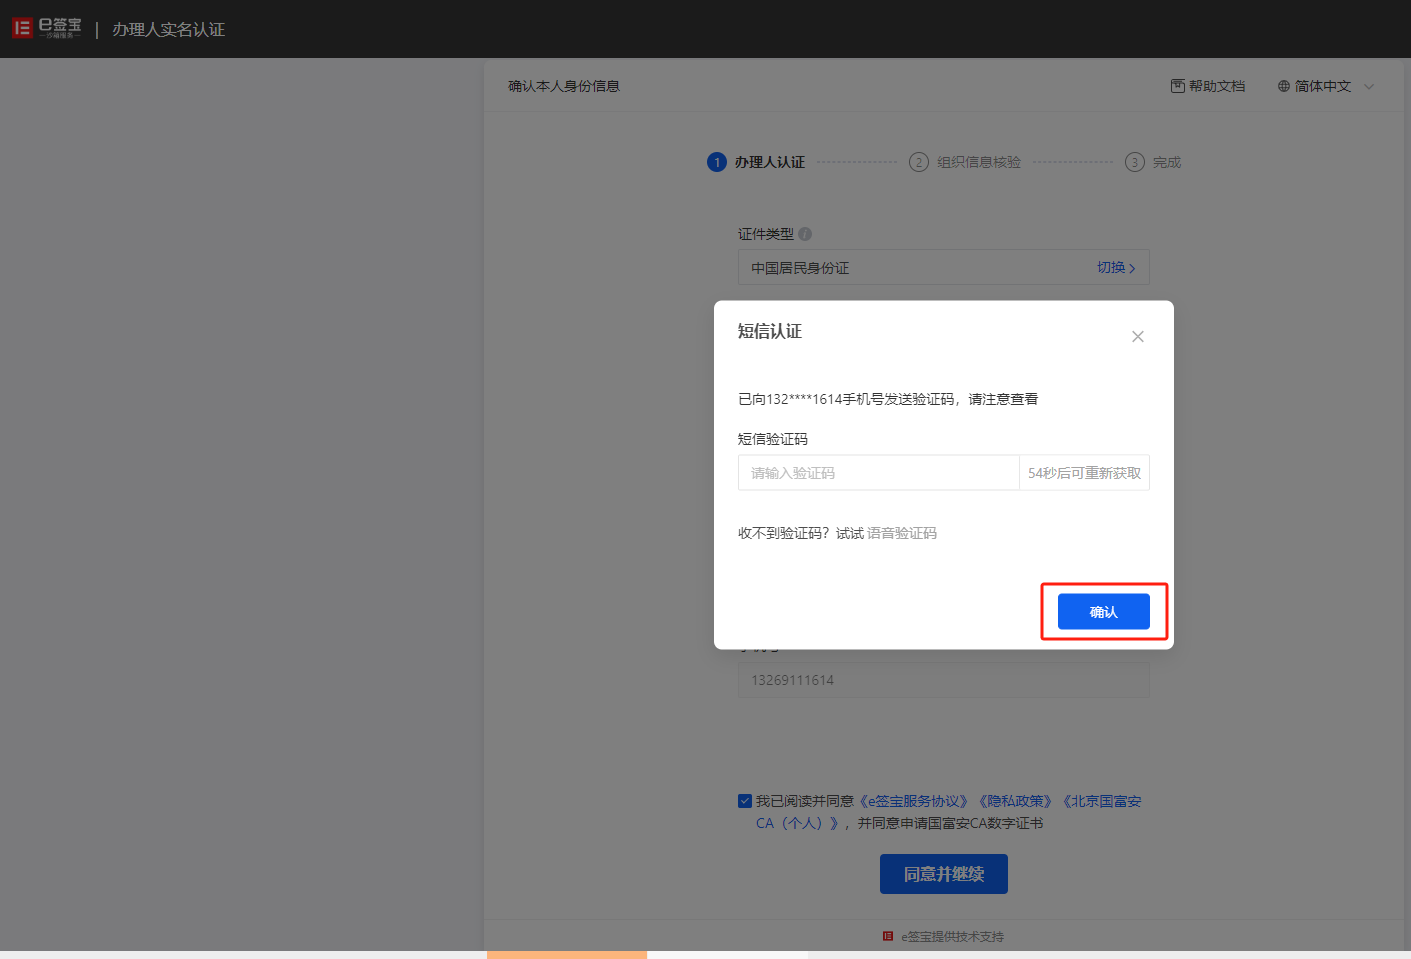
Task: Select step 2 组织信息核验
Action: 966,162
